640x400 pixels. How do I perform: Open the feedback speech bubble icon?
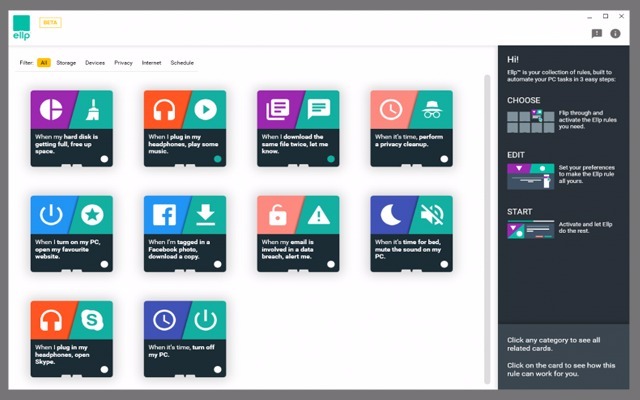point(597,33)
